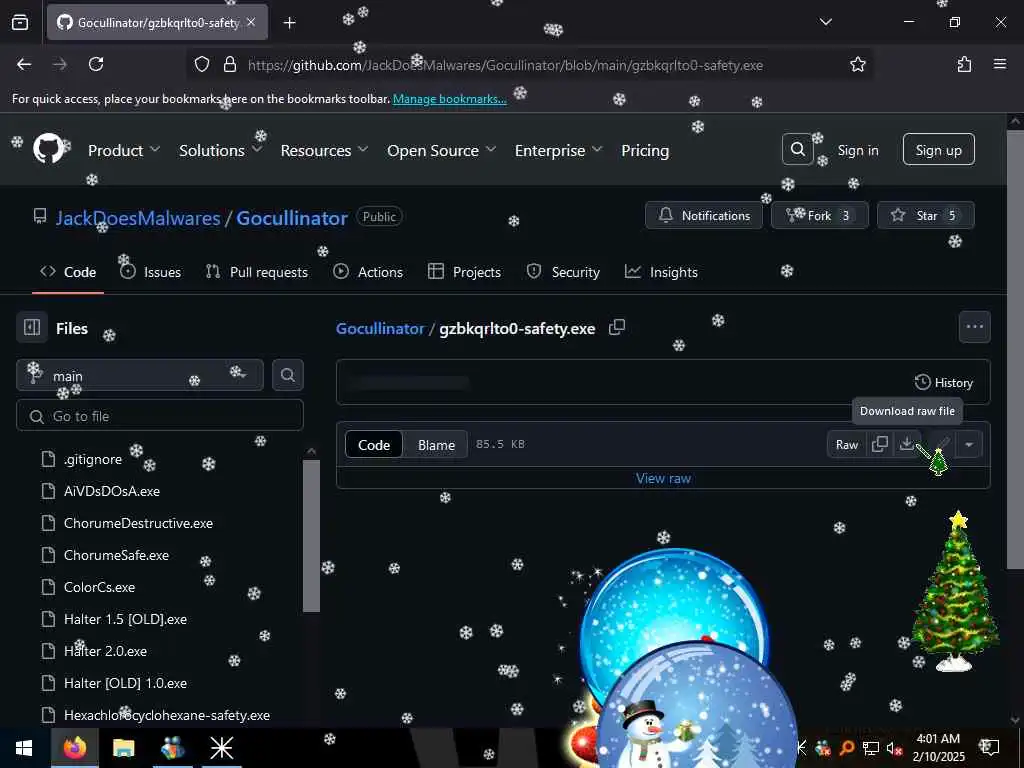Click the search files magnifier button
This screenshot has width=1024, height=768.
click(x=287, y=375)
